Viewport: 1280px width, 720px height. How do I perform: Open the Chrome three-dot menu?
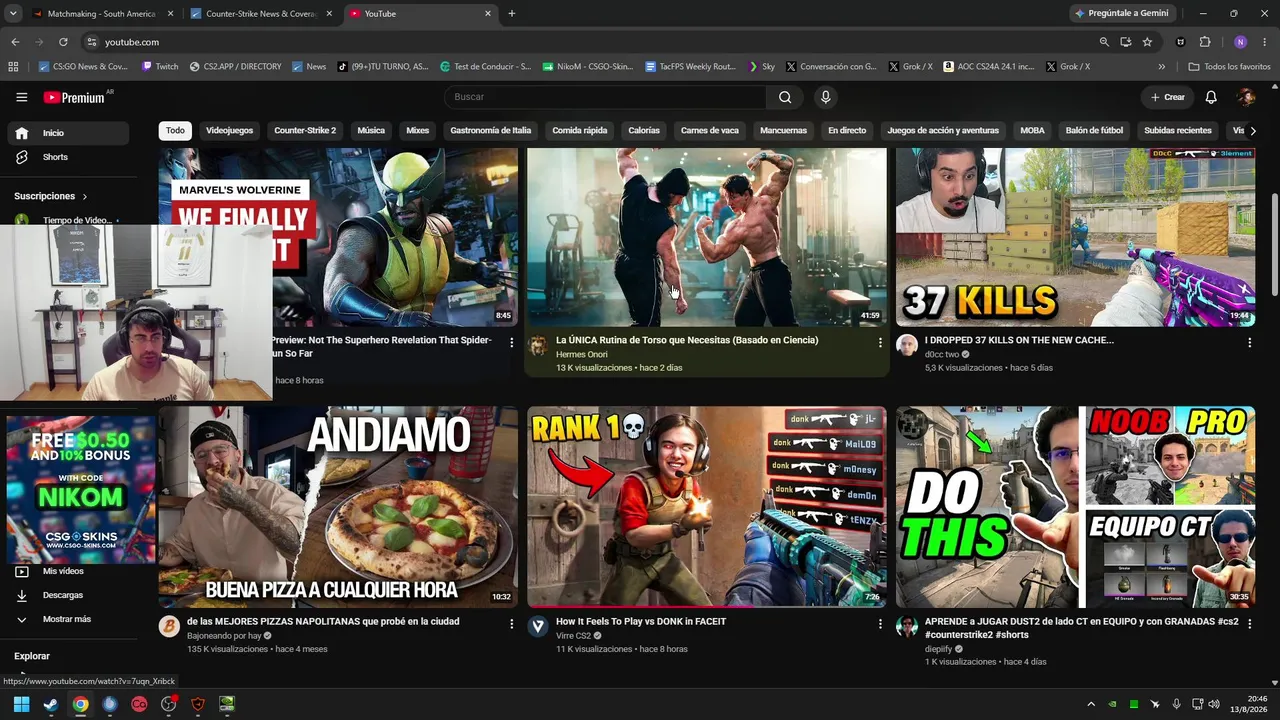click(1265, 42)
